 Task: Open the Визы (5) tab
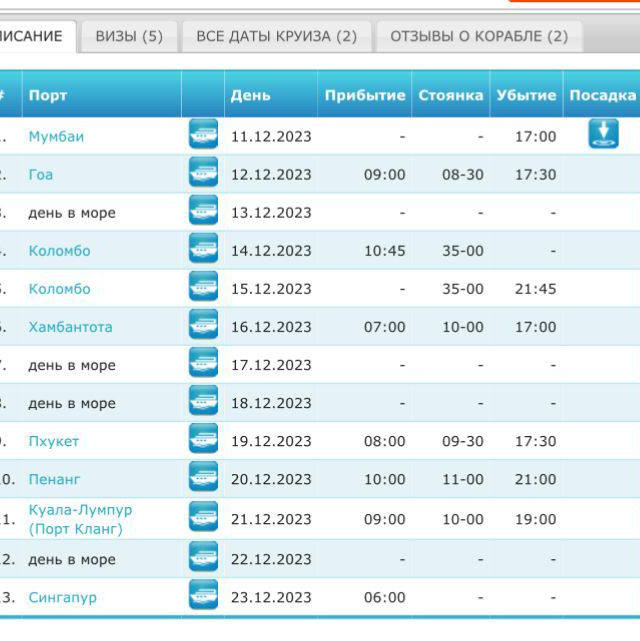(129, 36)
